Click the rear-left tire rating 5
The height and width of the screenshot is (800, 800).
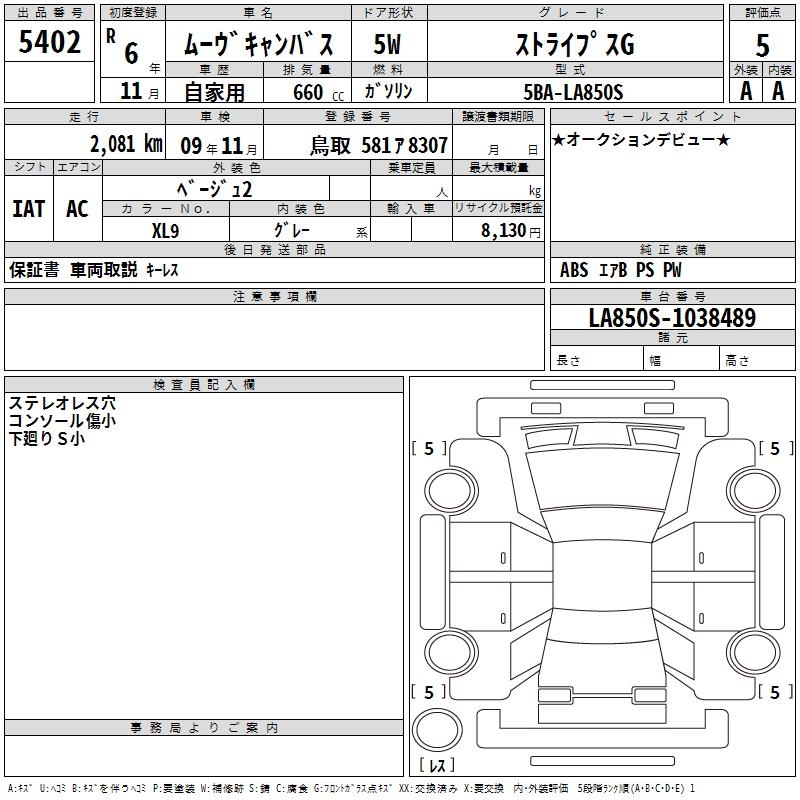pyautogui.click(x=429, y=692)
